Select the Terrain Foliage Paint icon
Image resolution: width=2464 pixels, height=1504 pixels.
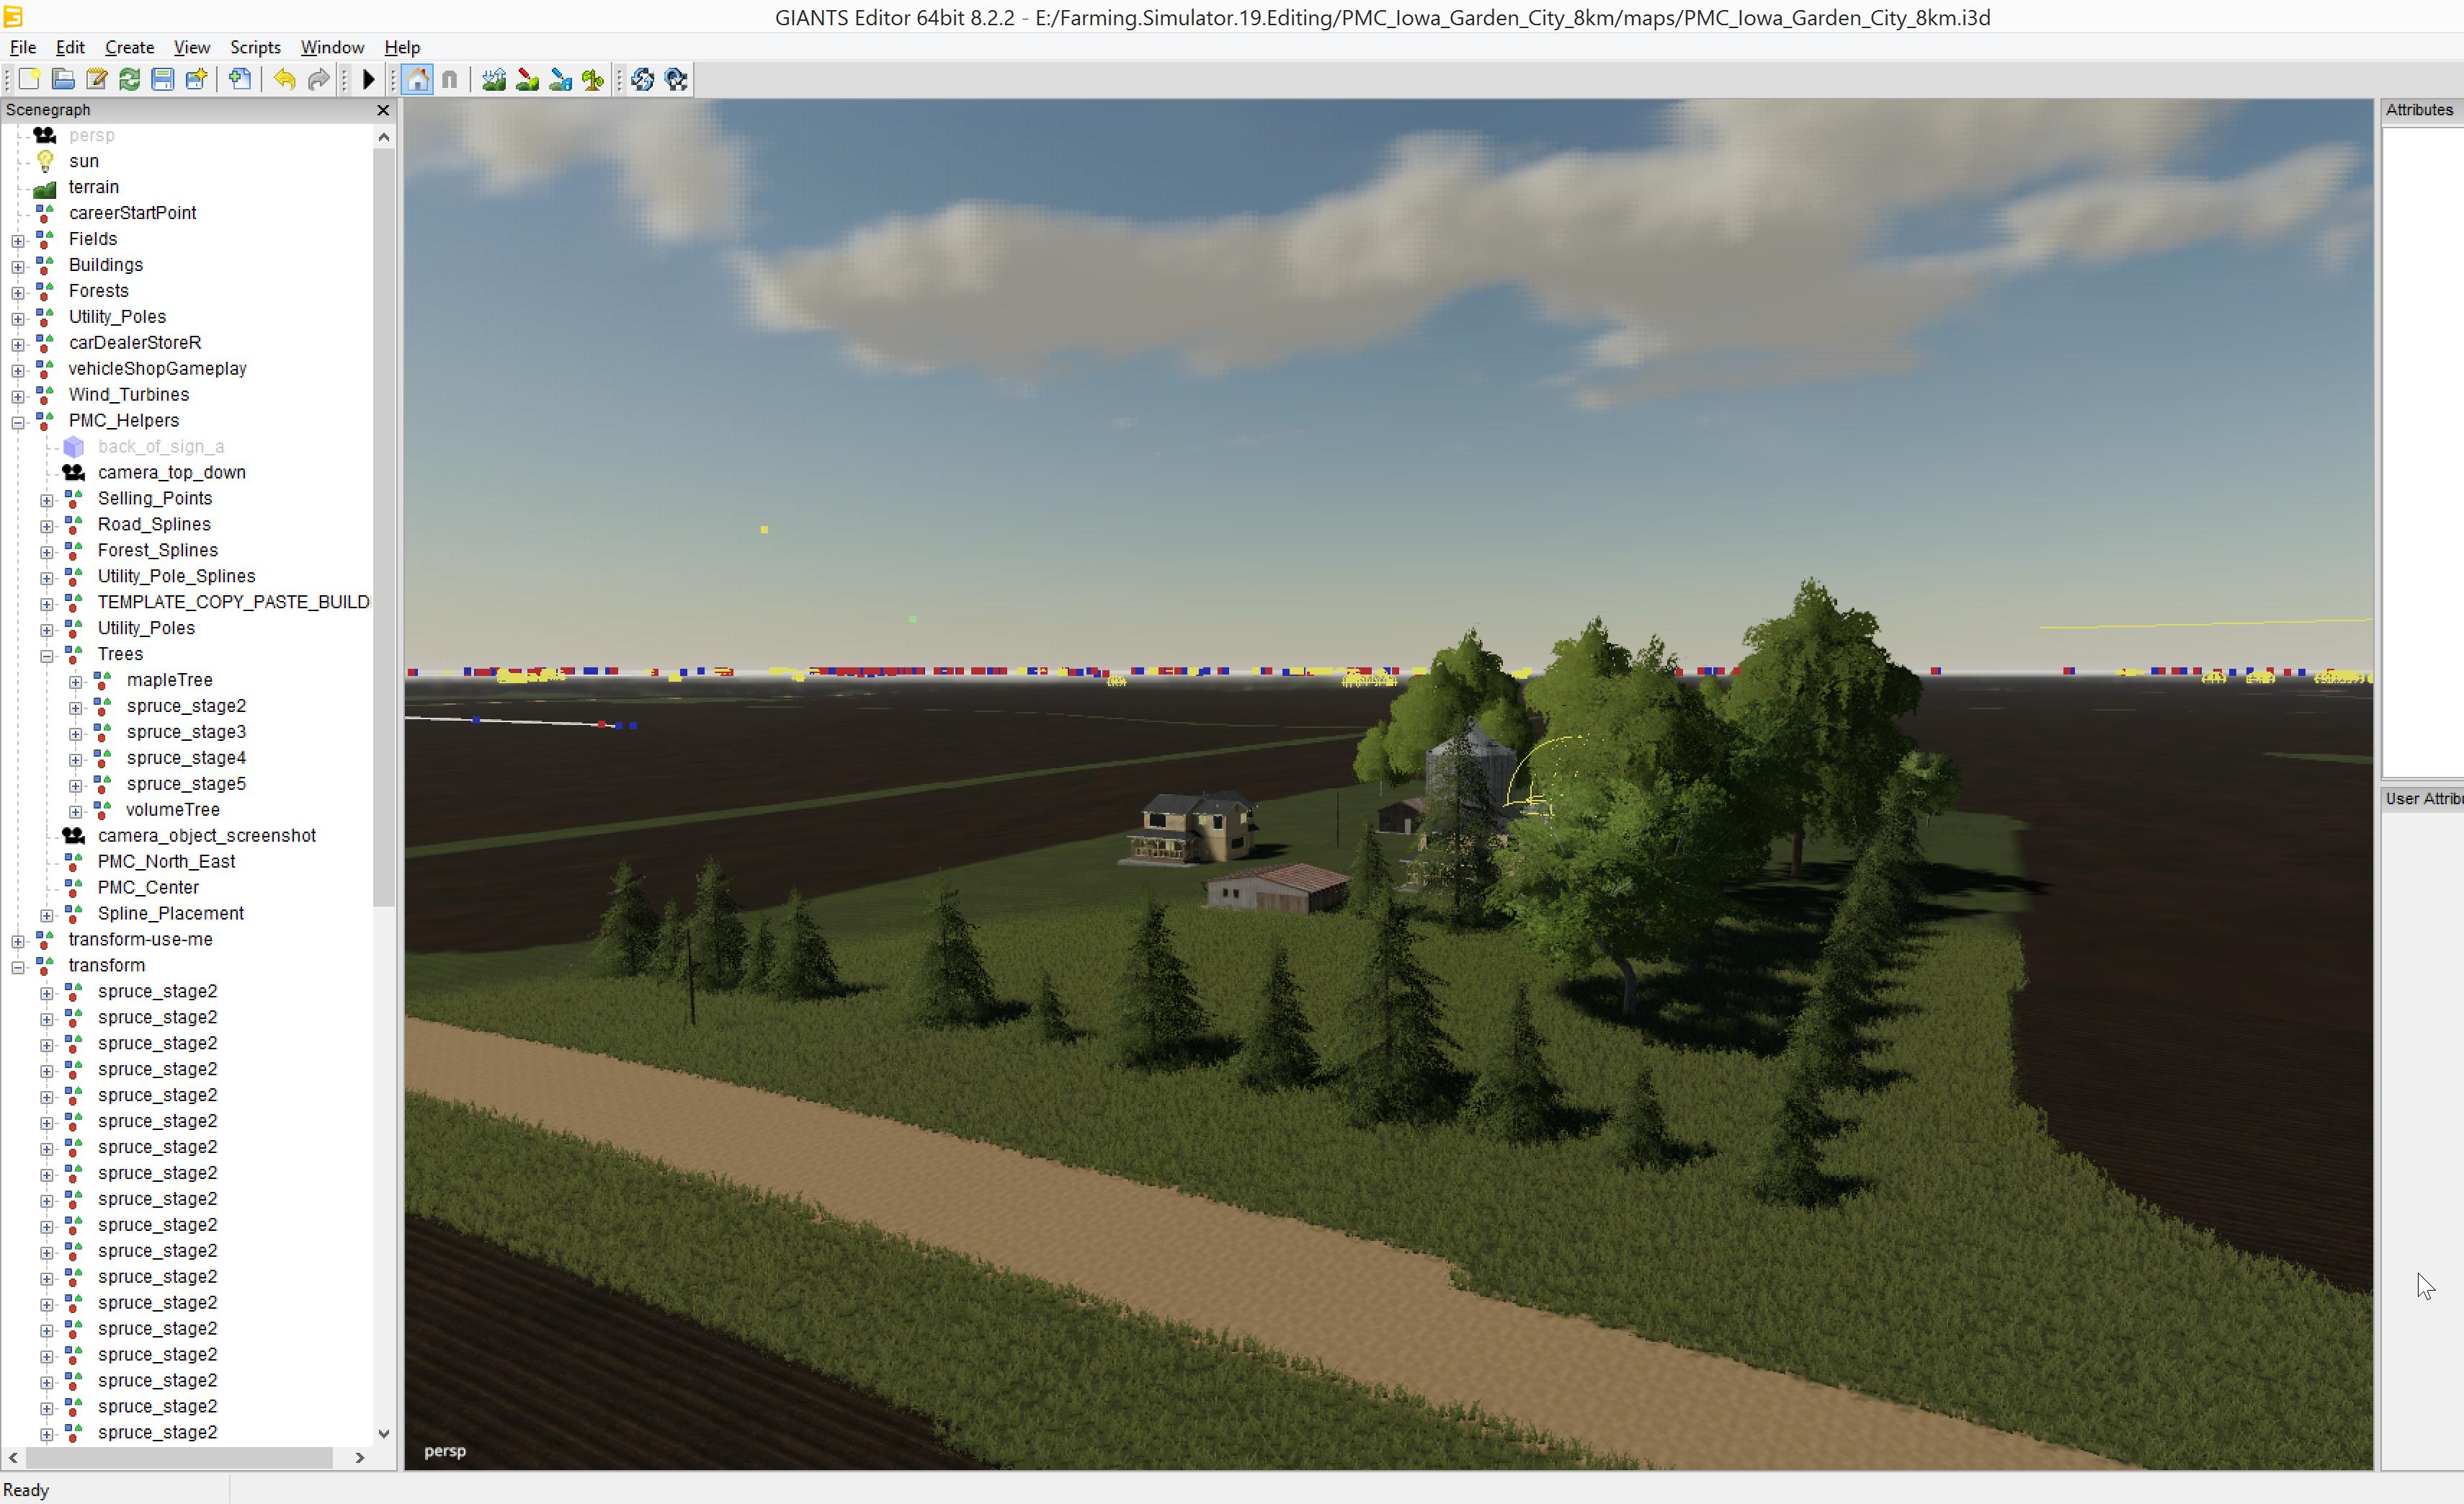(x=593, y=79)
